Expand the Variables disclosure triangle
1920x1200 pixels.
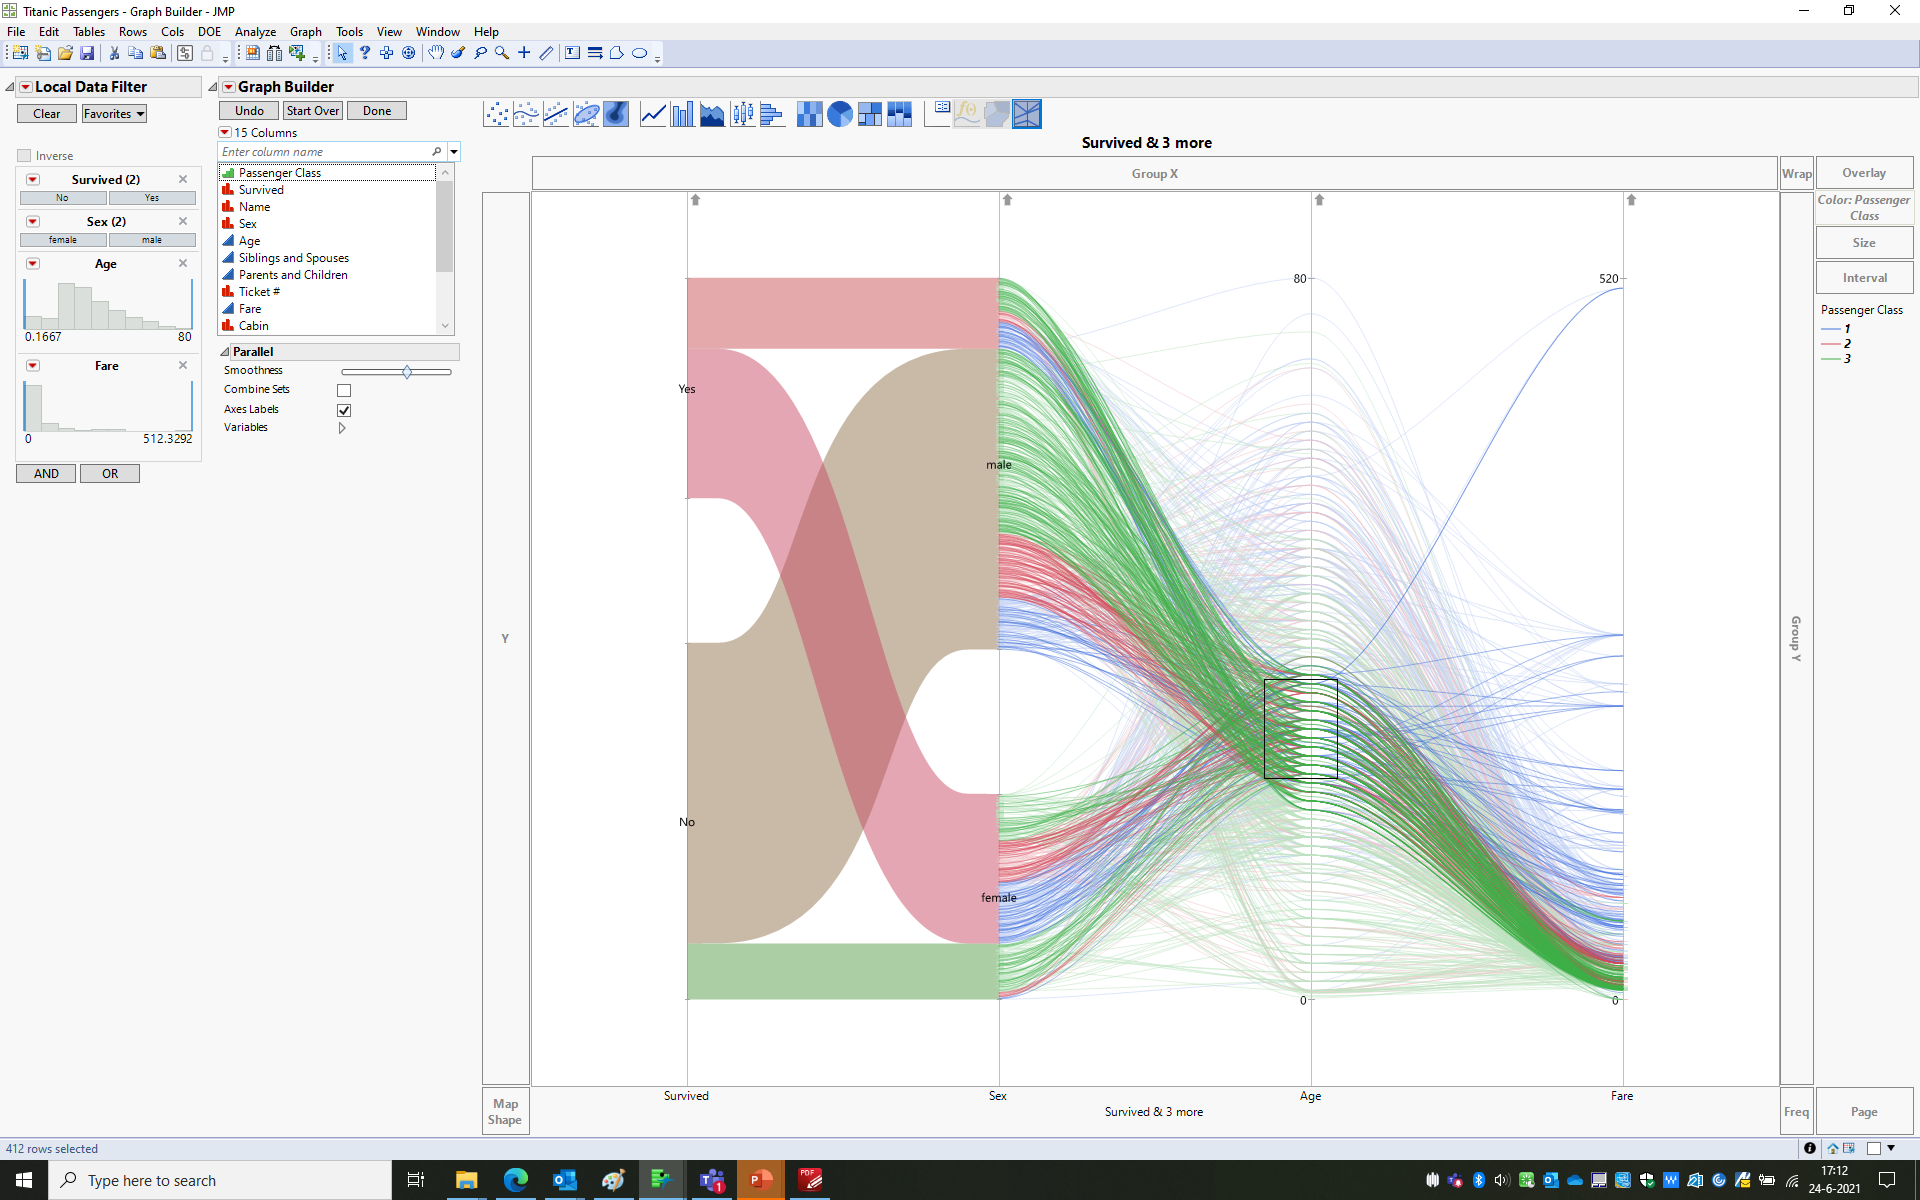342,428
